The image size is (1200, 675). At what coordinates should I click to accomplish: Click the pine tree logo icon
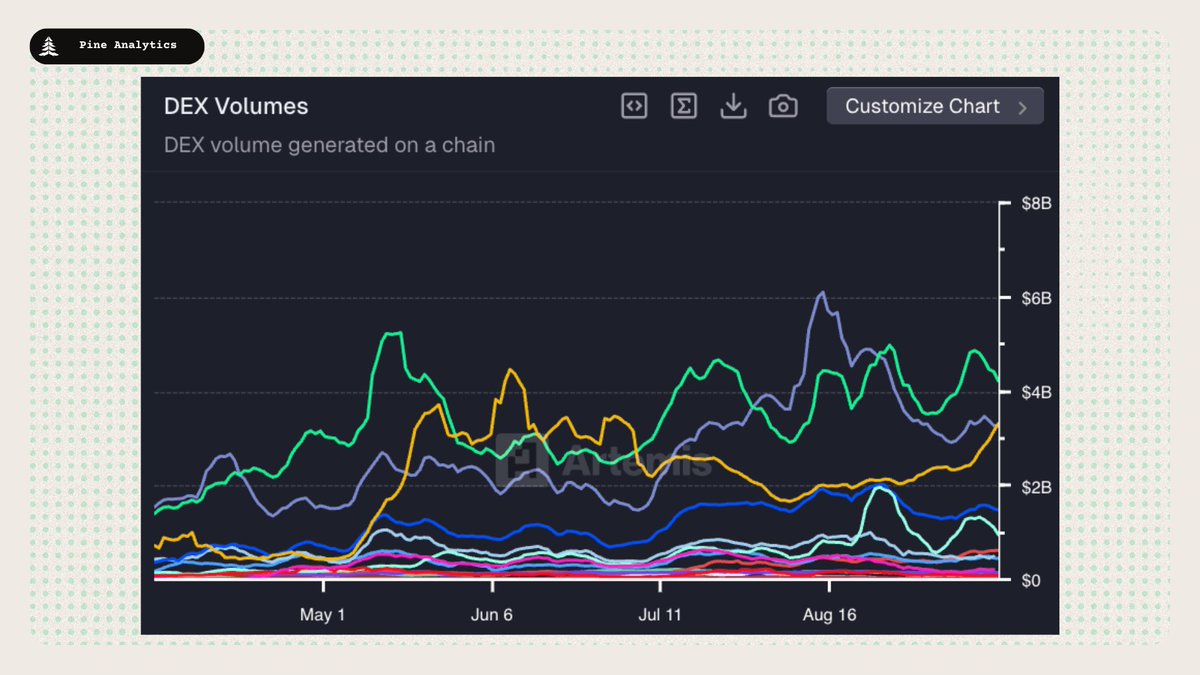coord(47,45)
